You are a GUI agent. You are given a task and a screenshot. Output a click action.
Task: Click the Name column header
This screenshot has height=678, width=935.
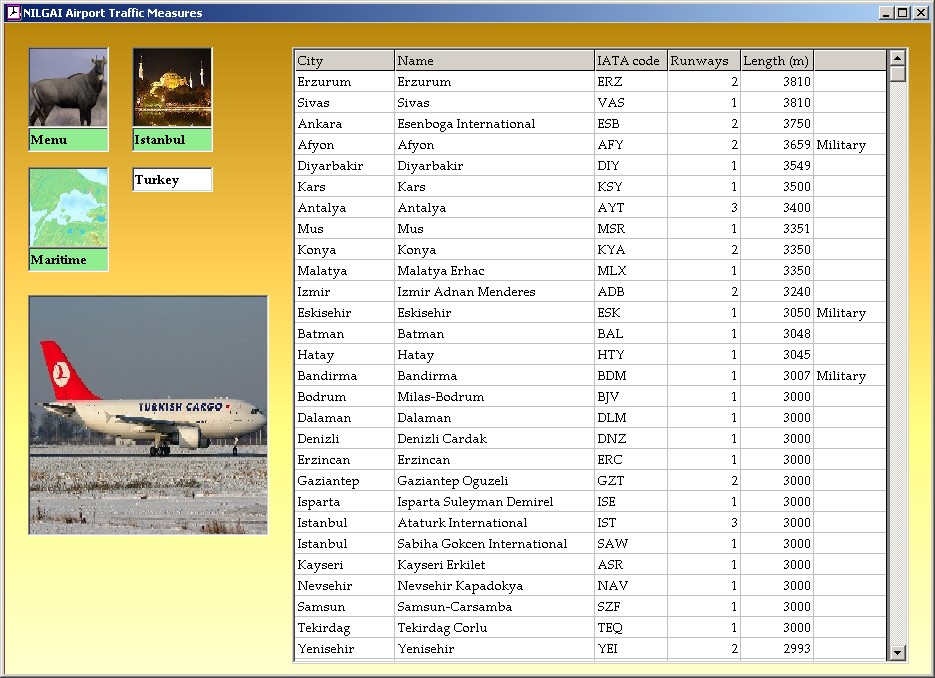pyautogui.click(x=494, y=61)
